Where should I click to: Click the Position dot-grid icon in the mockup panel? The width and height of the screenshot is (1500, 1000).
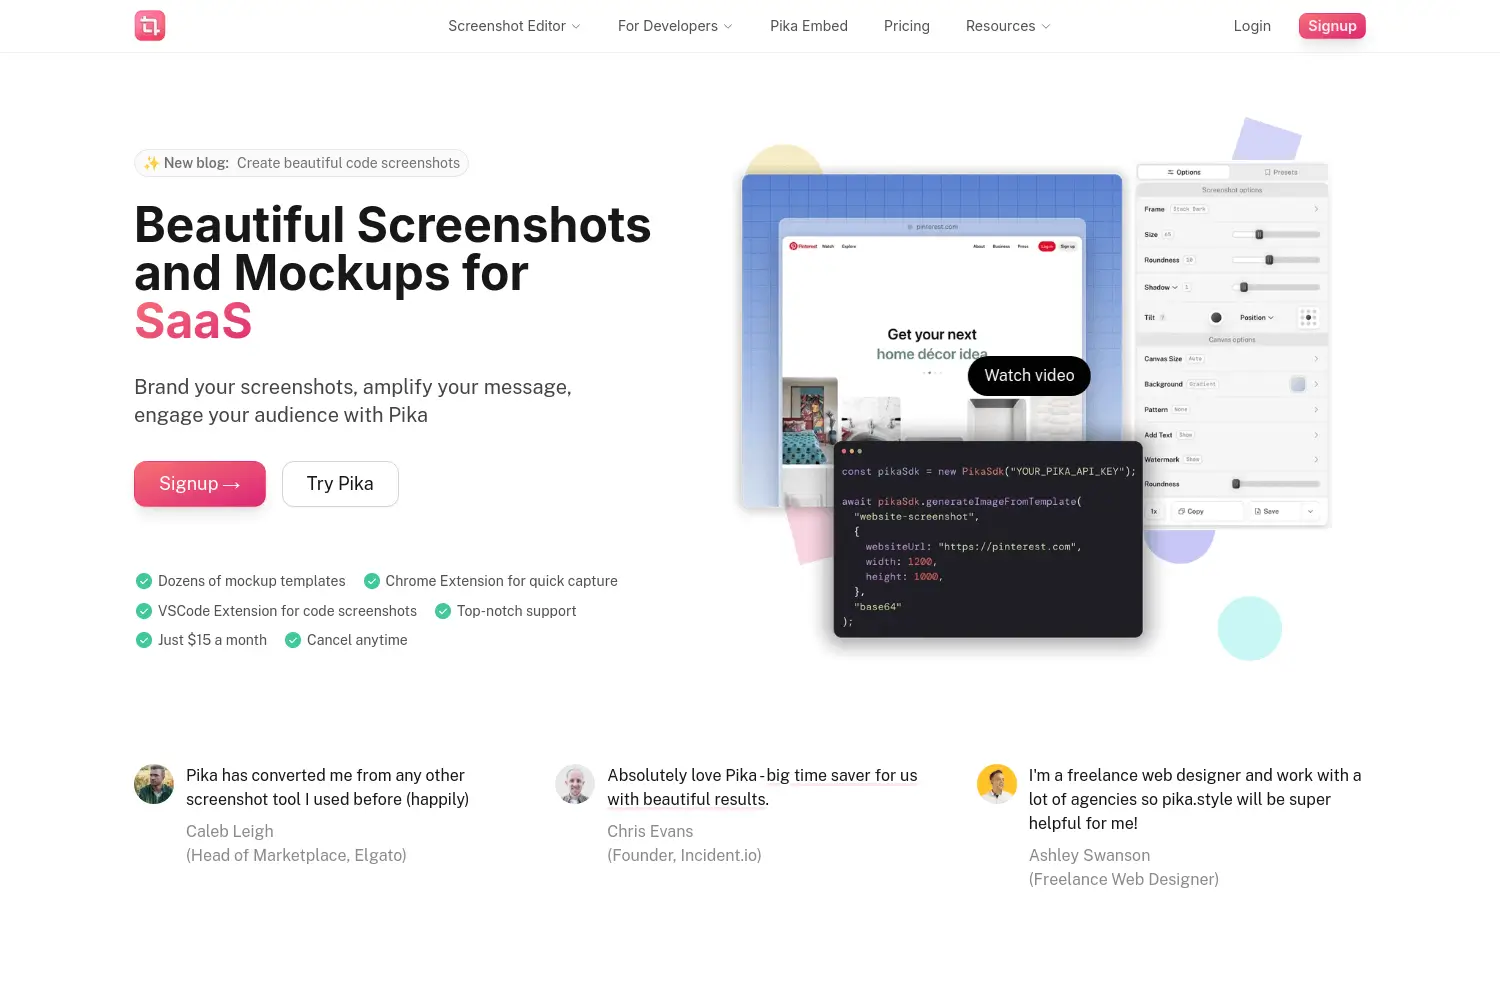1308,318
